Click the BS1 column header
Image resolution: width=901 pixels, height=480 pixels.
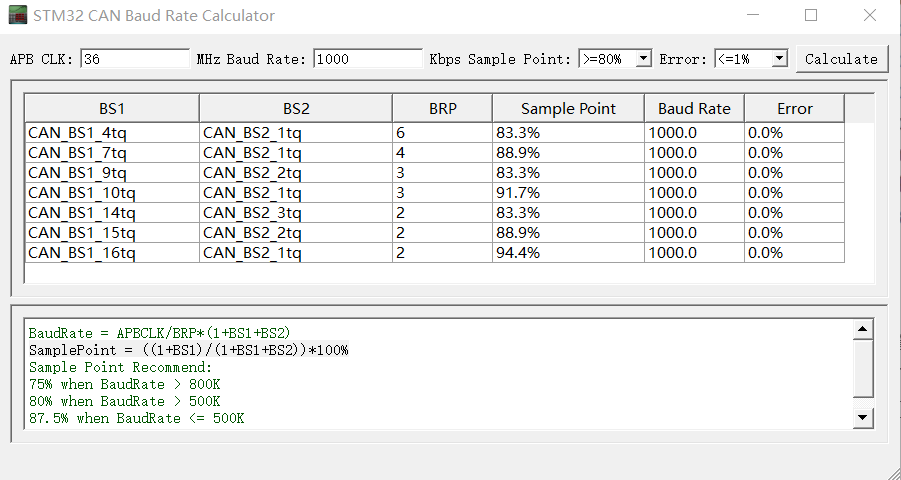[112, 109]
